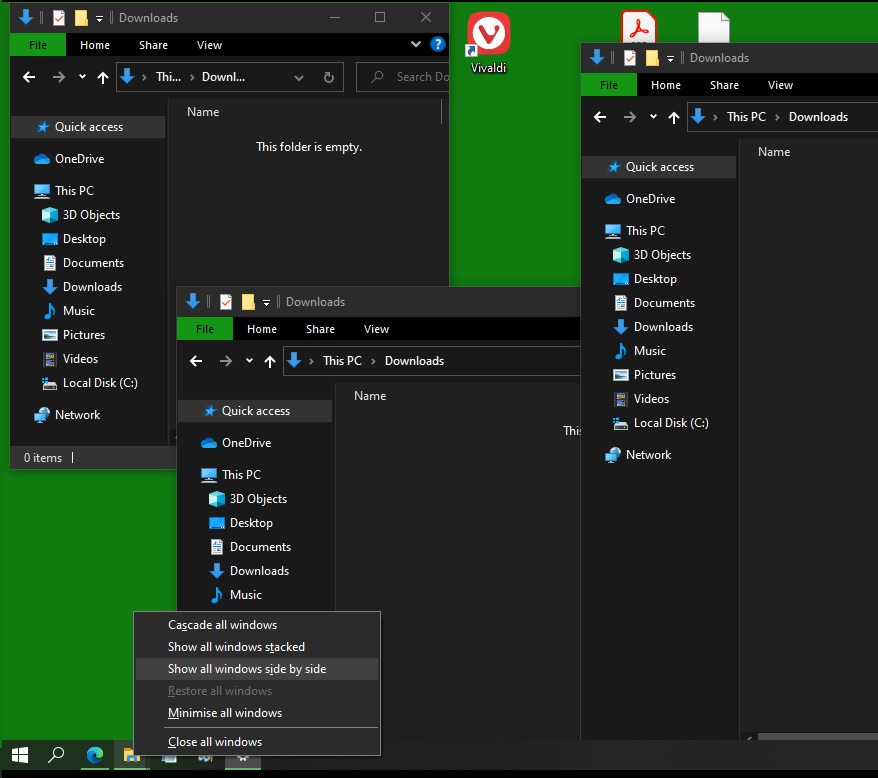Click New folder icon in the window behind the menu
The image size is (878, 778).
[248, 302]
